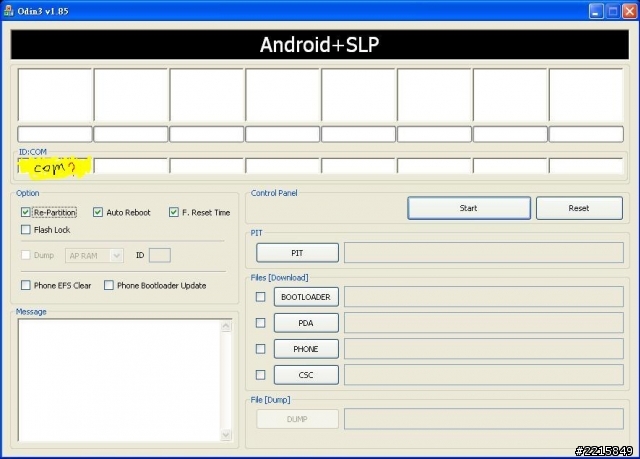
Task: Enable the Flash Lock checkbox
Action: pyautogui.click(x=26, y=230)
